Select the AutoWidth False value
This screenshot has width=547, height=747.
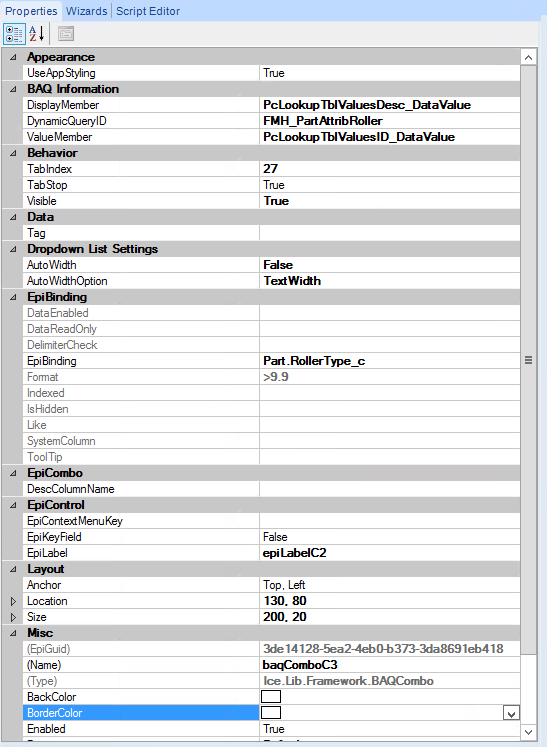(390, 265)
